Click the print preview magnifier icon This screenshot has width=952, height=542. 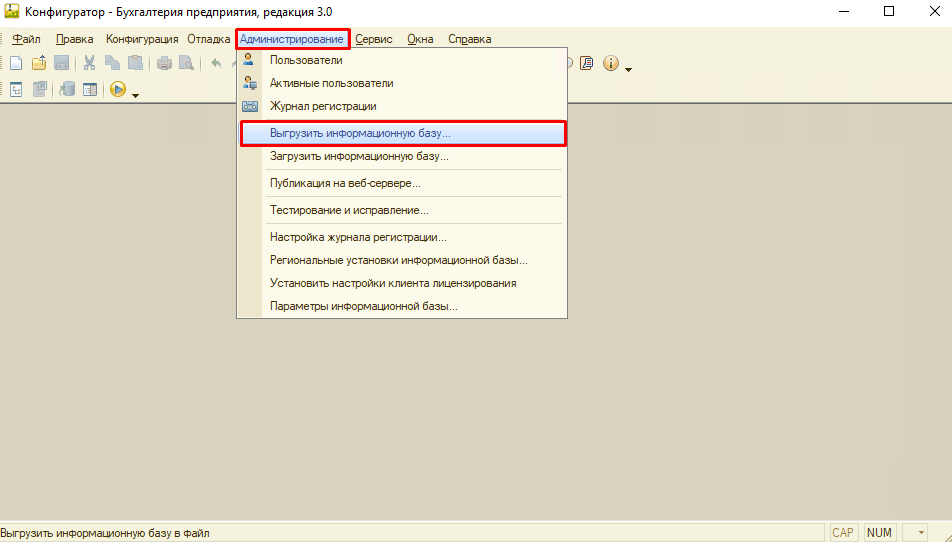[x=186, y=63]
